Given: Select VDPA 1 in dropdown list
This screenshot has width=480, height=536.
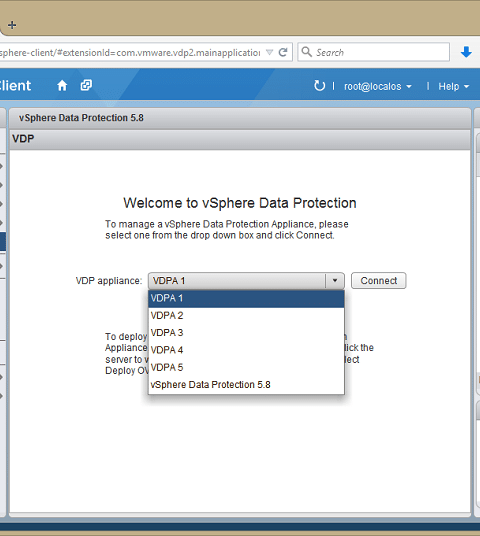Looking at the screenshot, I should click(246, 298).
